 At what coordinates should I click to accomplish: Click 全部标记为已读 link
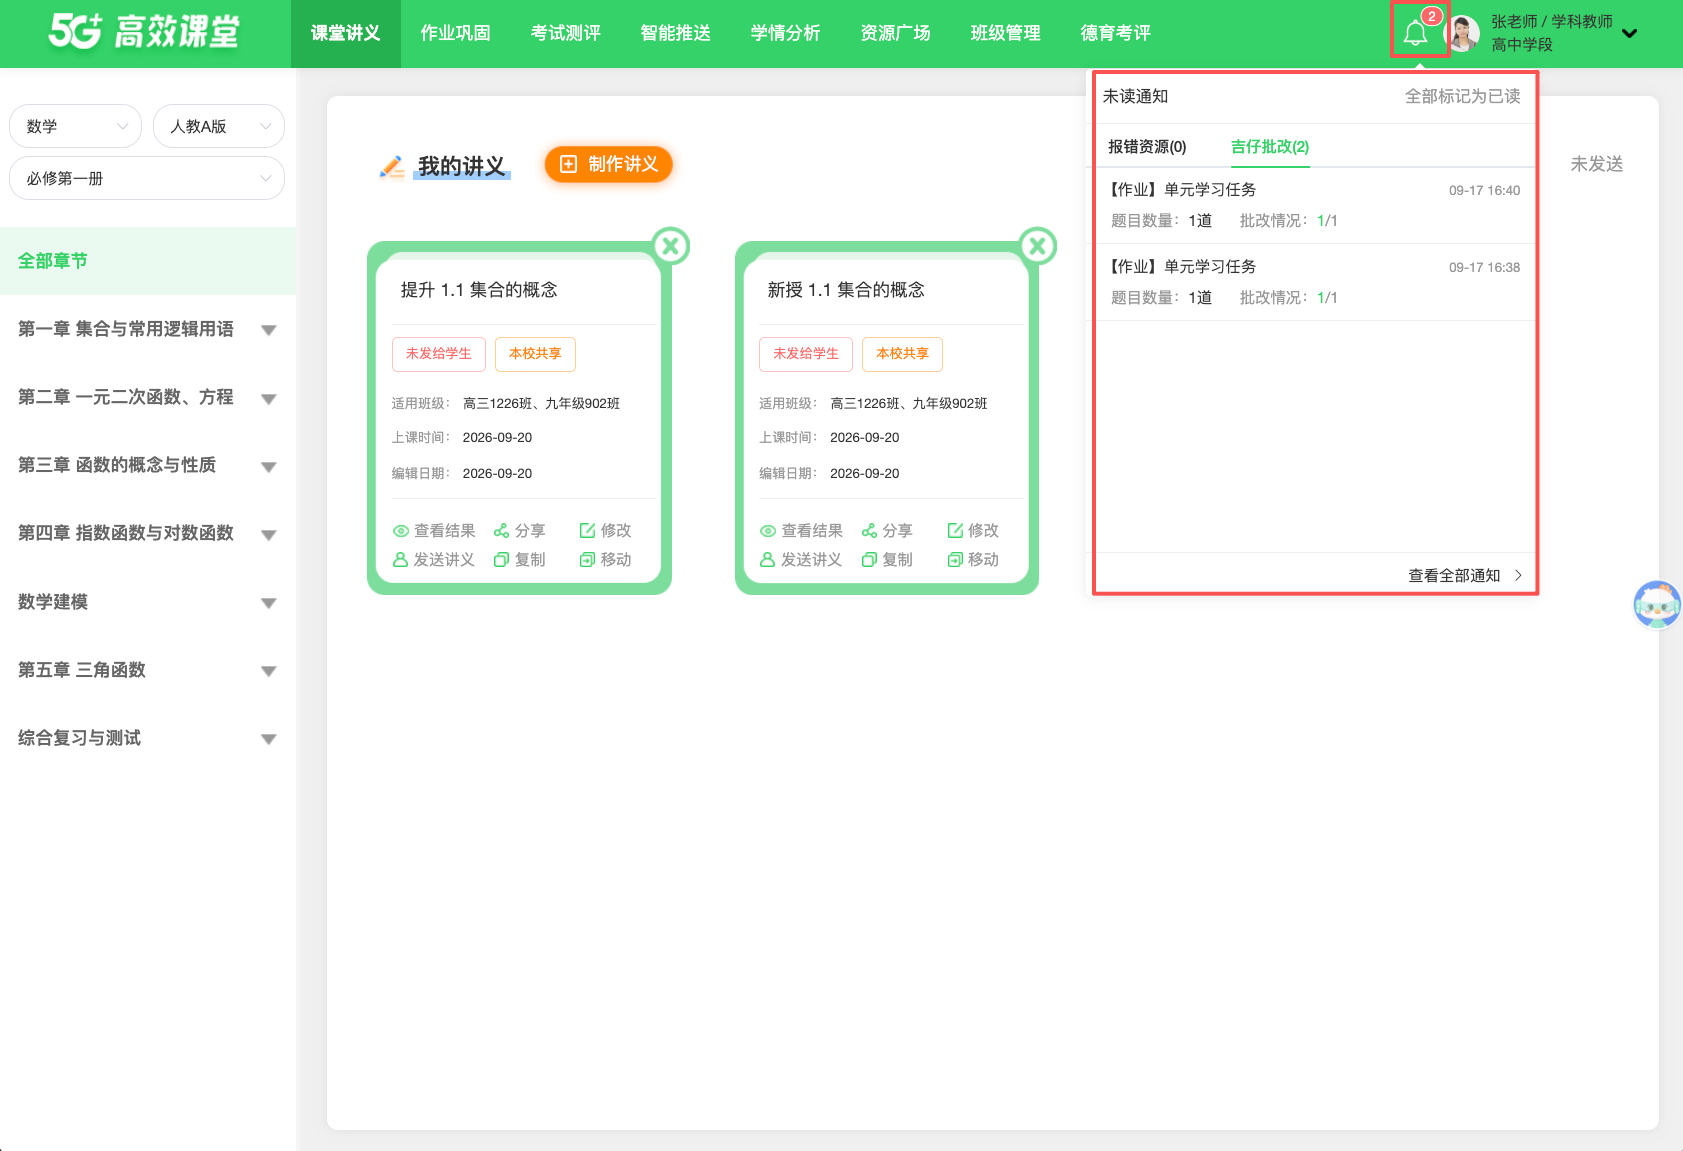coord(1462,96)
